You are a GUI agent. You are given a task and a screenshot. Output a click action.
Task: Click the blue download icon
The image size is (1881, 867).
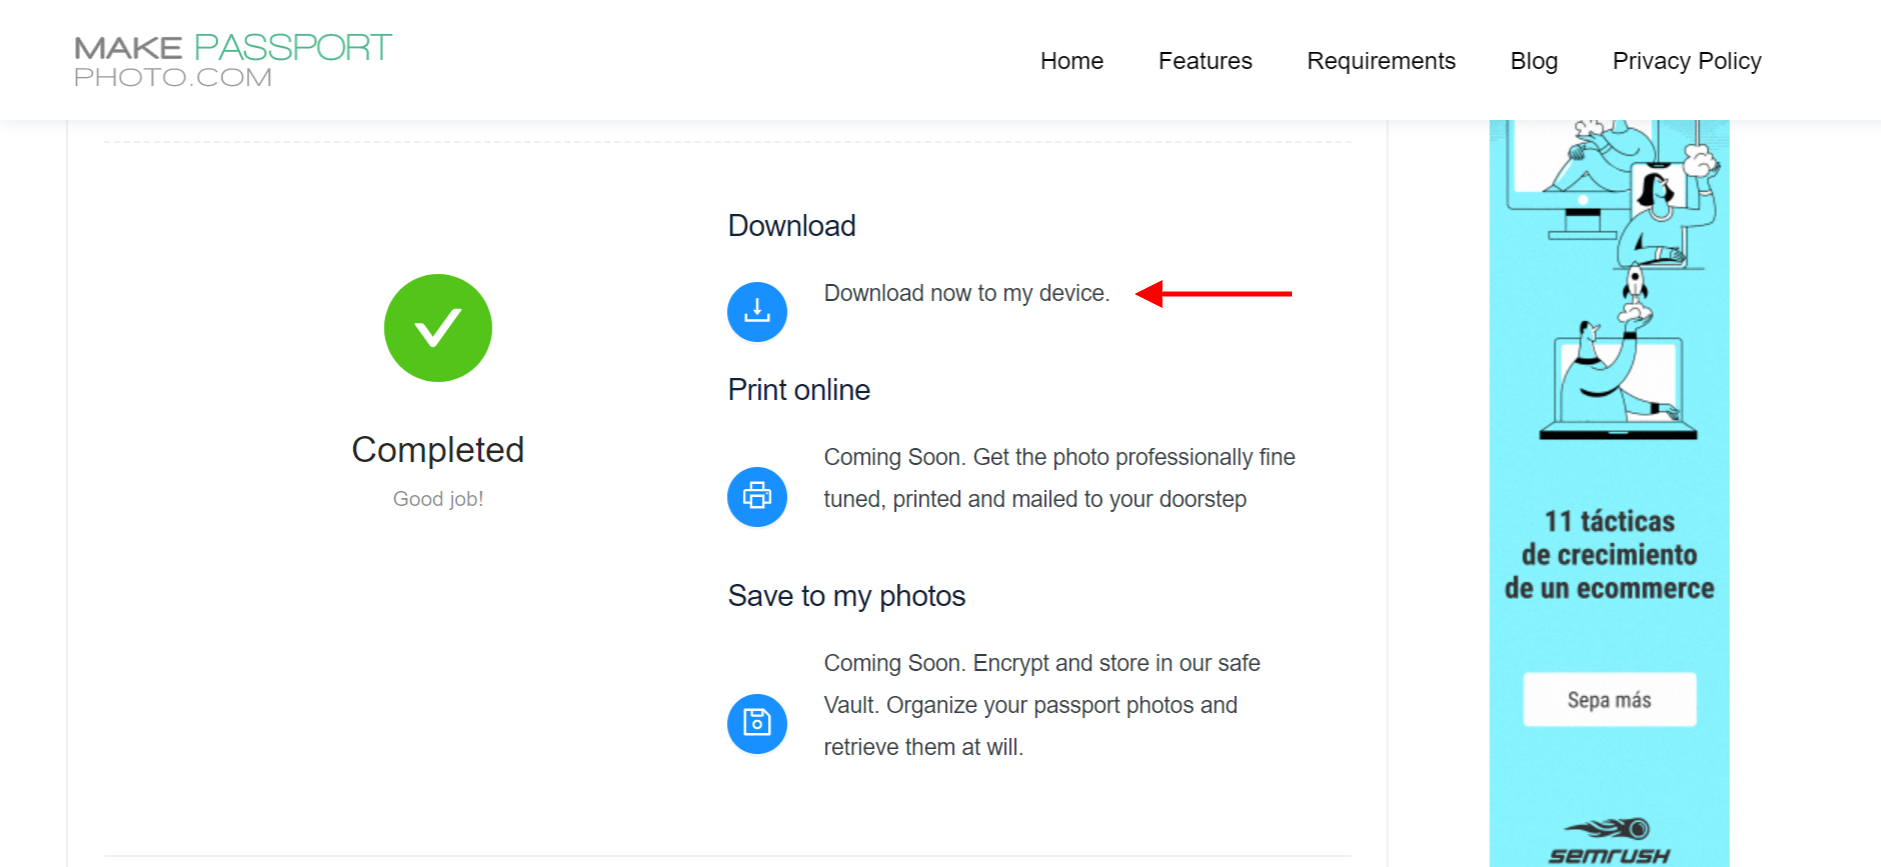[x=757, y=312]
